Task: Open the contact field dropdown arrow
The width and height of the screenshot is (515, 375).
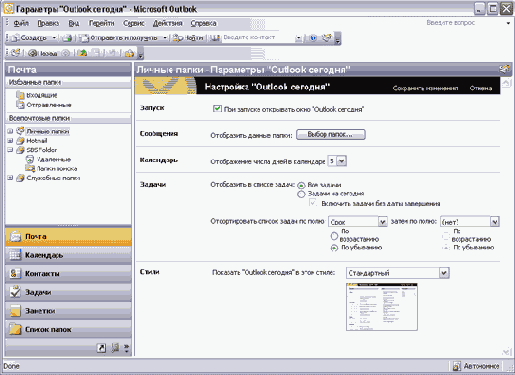Action: pos(299,38)
